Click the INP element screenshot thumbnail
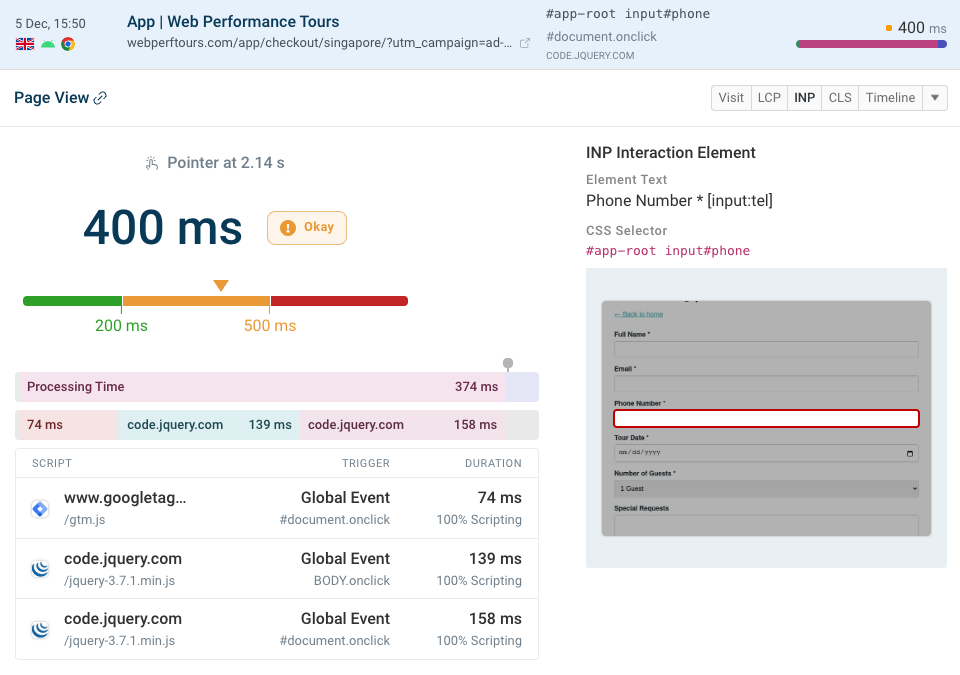The image size is (960, 675). tap(766, 418)
